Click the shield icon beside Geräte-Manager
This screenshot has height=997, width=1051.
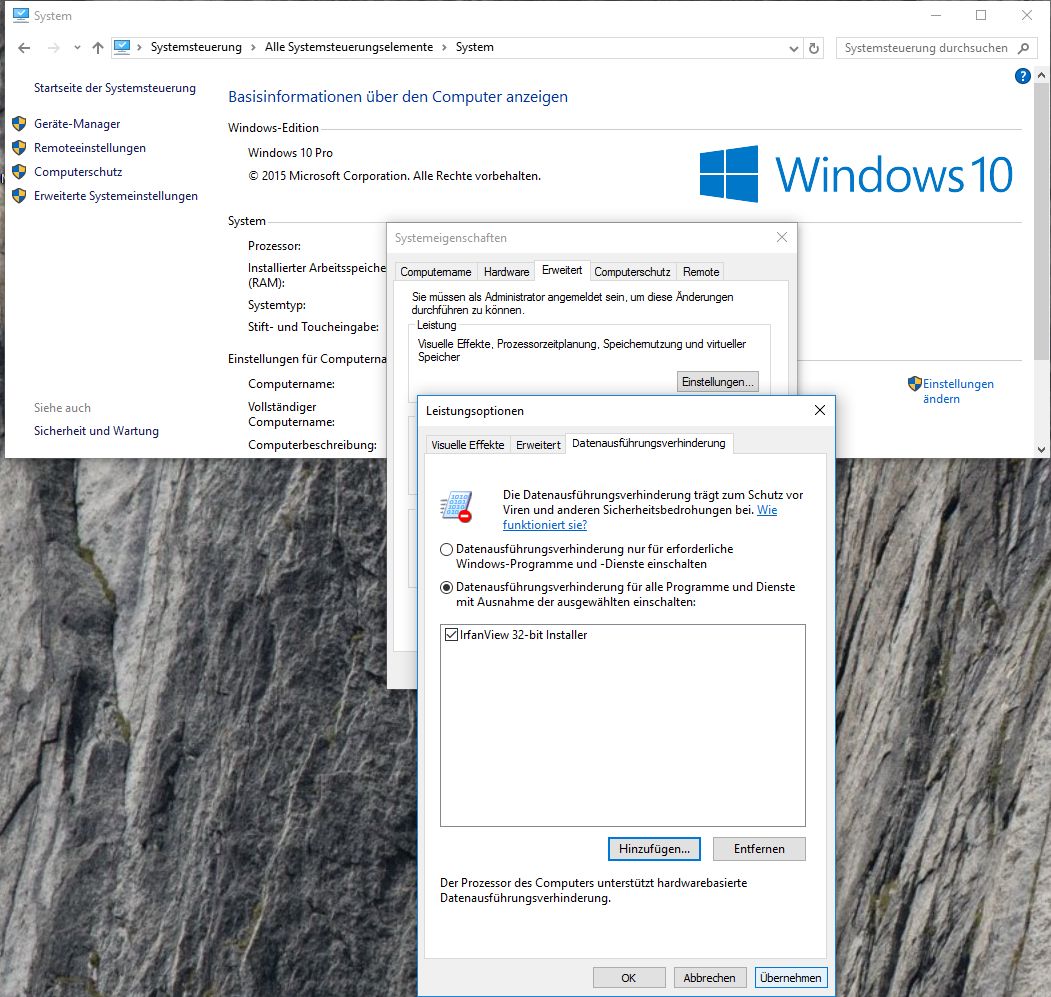pyautogui.click(x=19, y=124)
